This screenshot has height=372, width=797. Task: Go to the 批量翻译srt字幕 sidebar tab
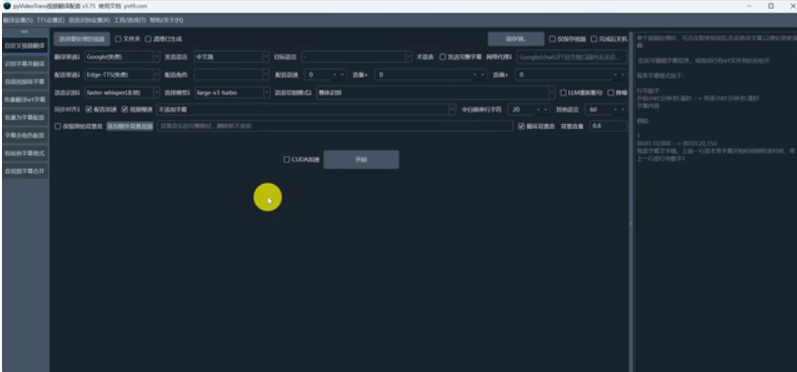coord(25,99)
